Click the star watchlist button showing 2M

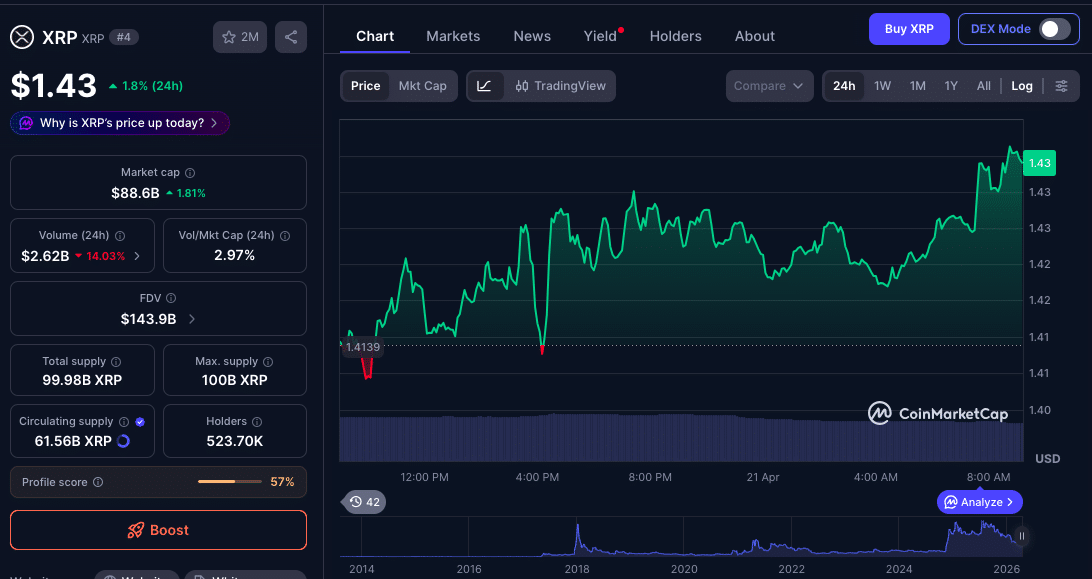240,37
